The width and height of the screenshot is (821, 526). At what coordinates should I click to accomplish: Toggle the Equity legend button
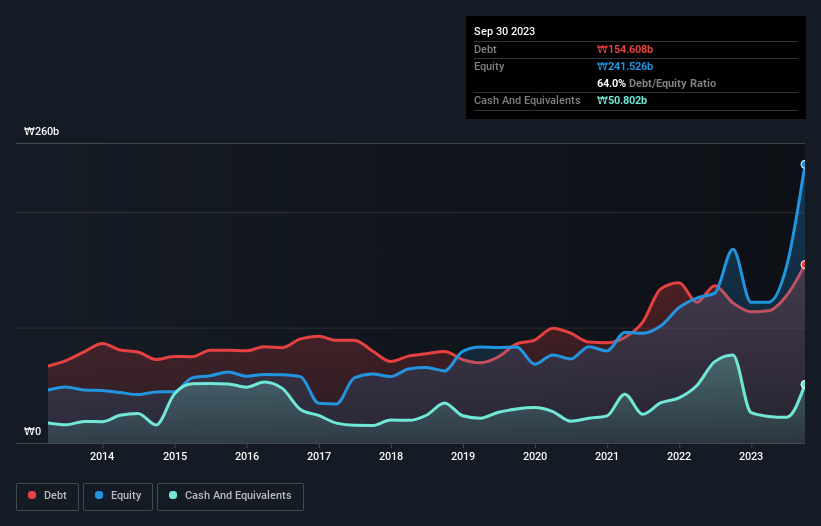(118, 496)
